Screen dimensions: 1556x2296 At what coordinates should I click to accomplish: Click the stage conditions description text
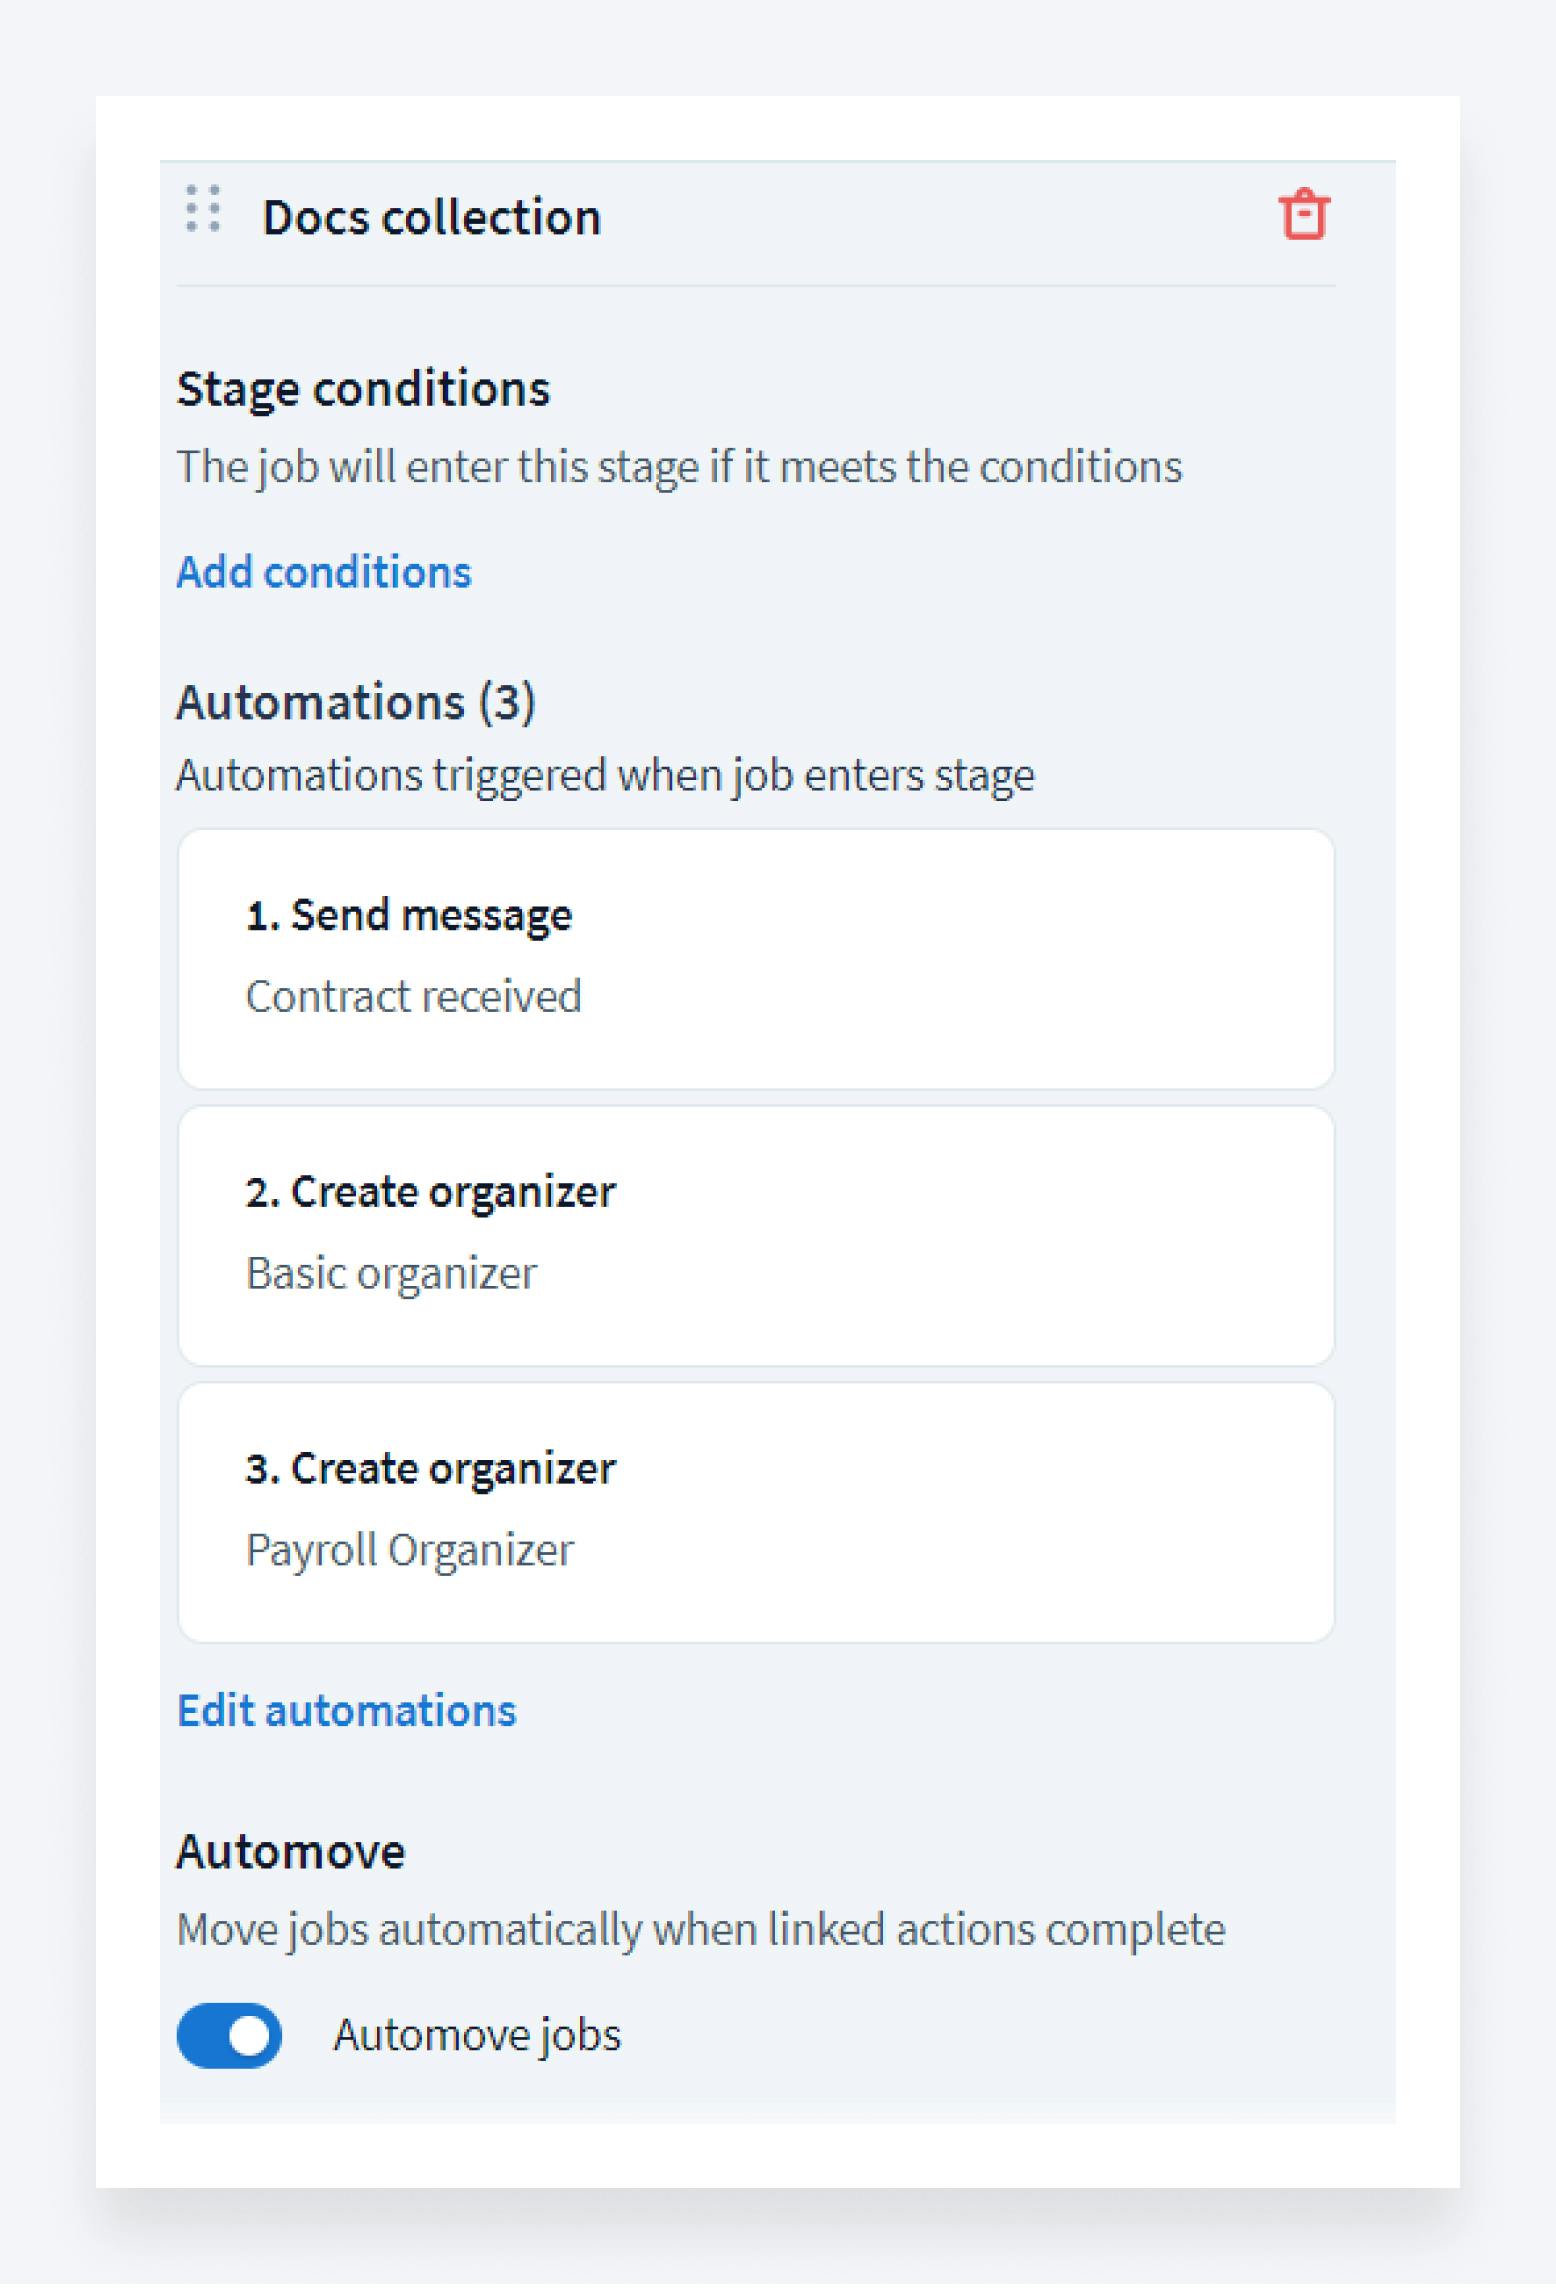pos(679,467)
